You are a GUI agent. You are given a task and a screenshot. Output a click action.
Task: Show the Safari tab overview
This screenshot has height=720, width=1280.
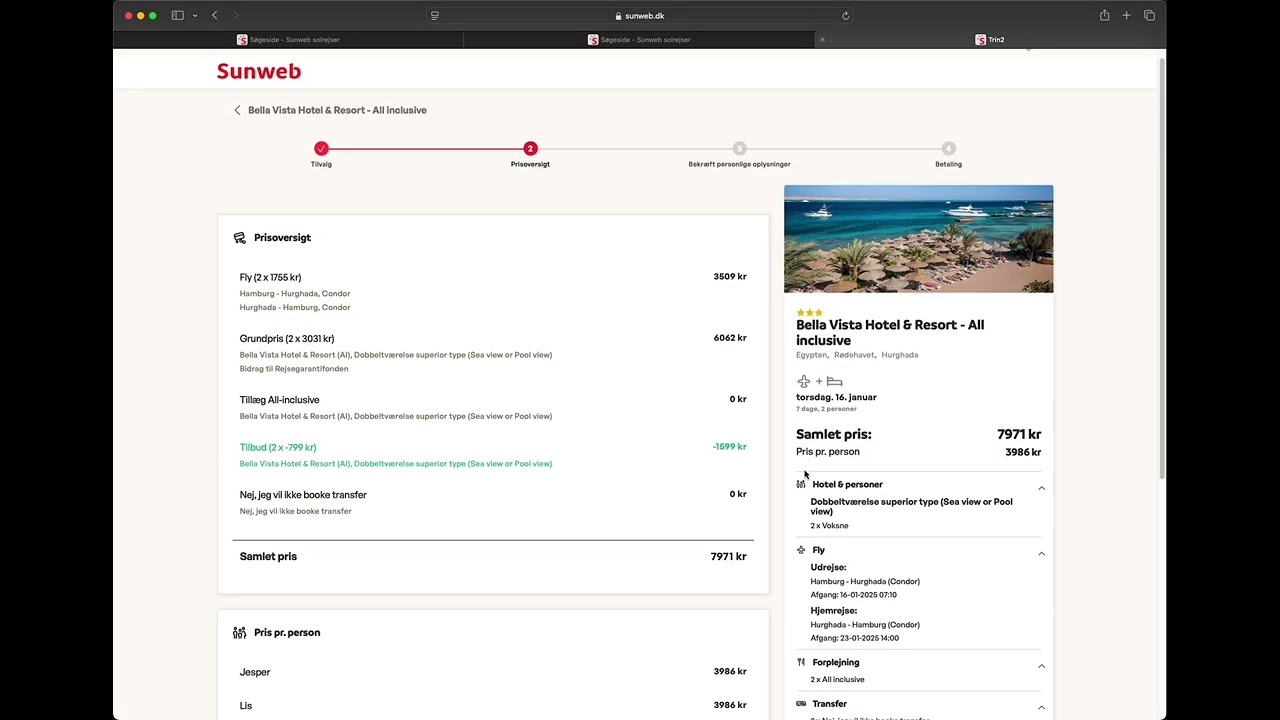coord(1149,16)
